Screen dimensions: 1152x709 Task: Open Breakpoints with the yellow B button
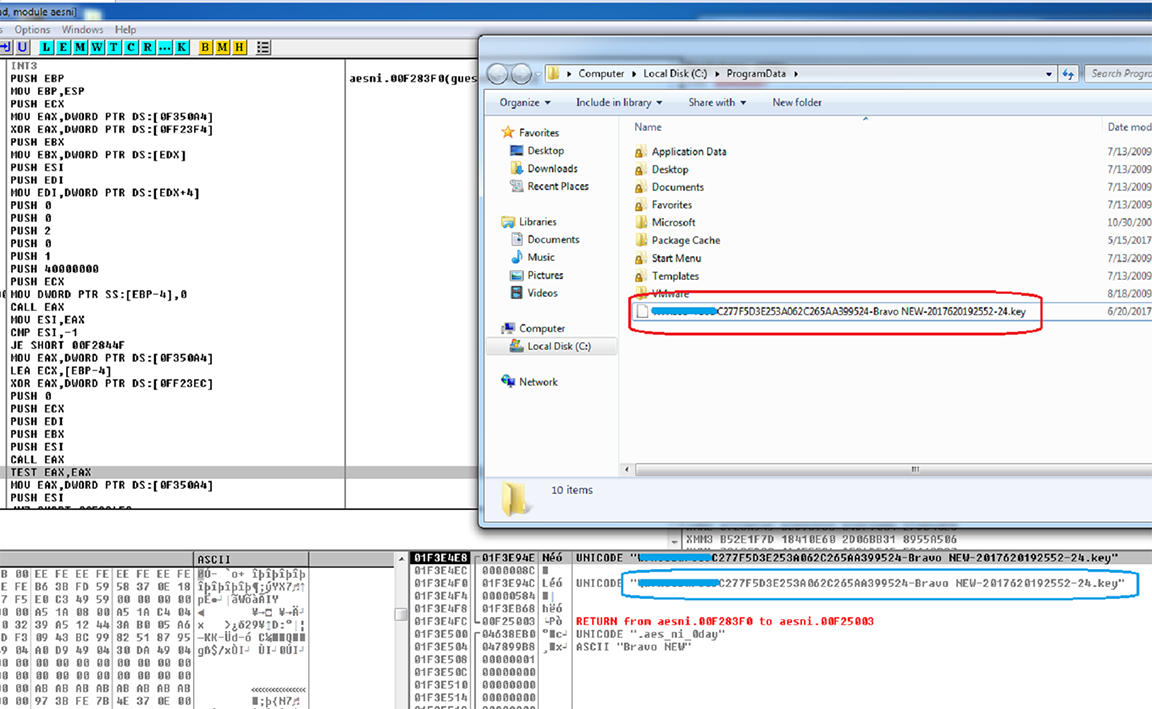click(x=206, y=47)
